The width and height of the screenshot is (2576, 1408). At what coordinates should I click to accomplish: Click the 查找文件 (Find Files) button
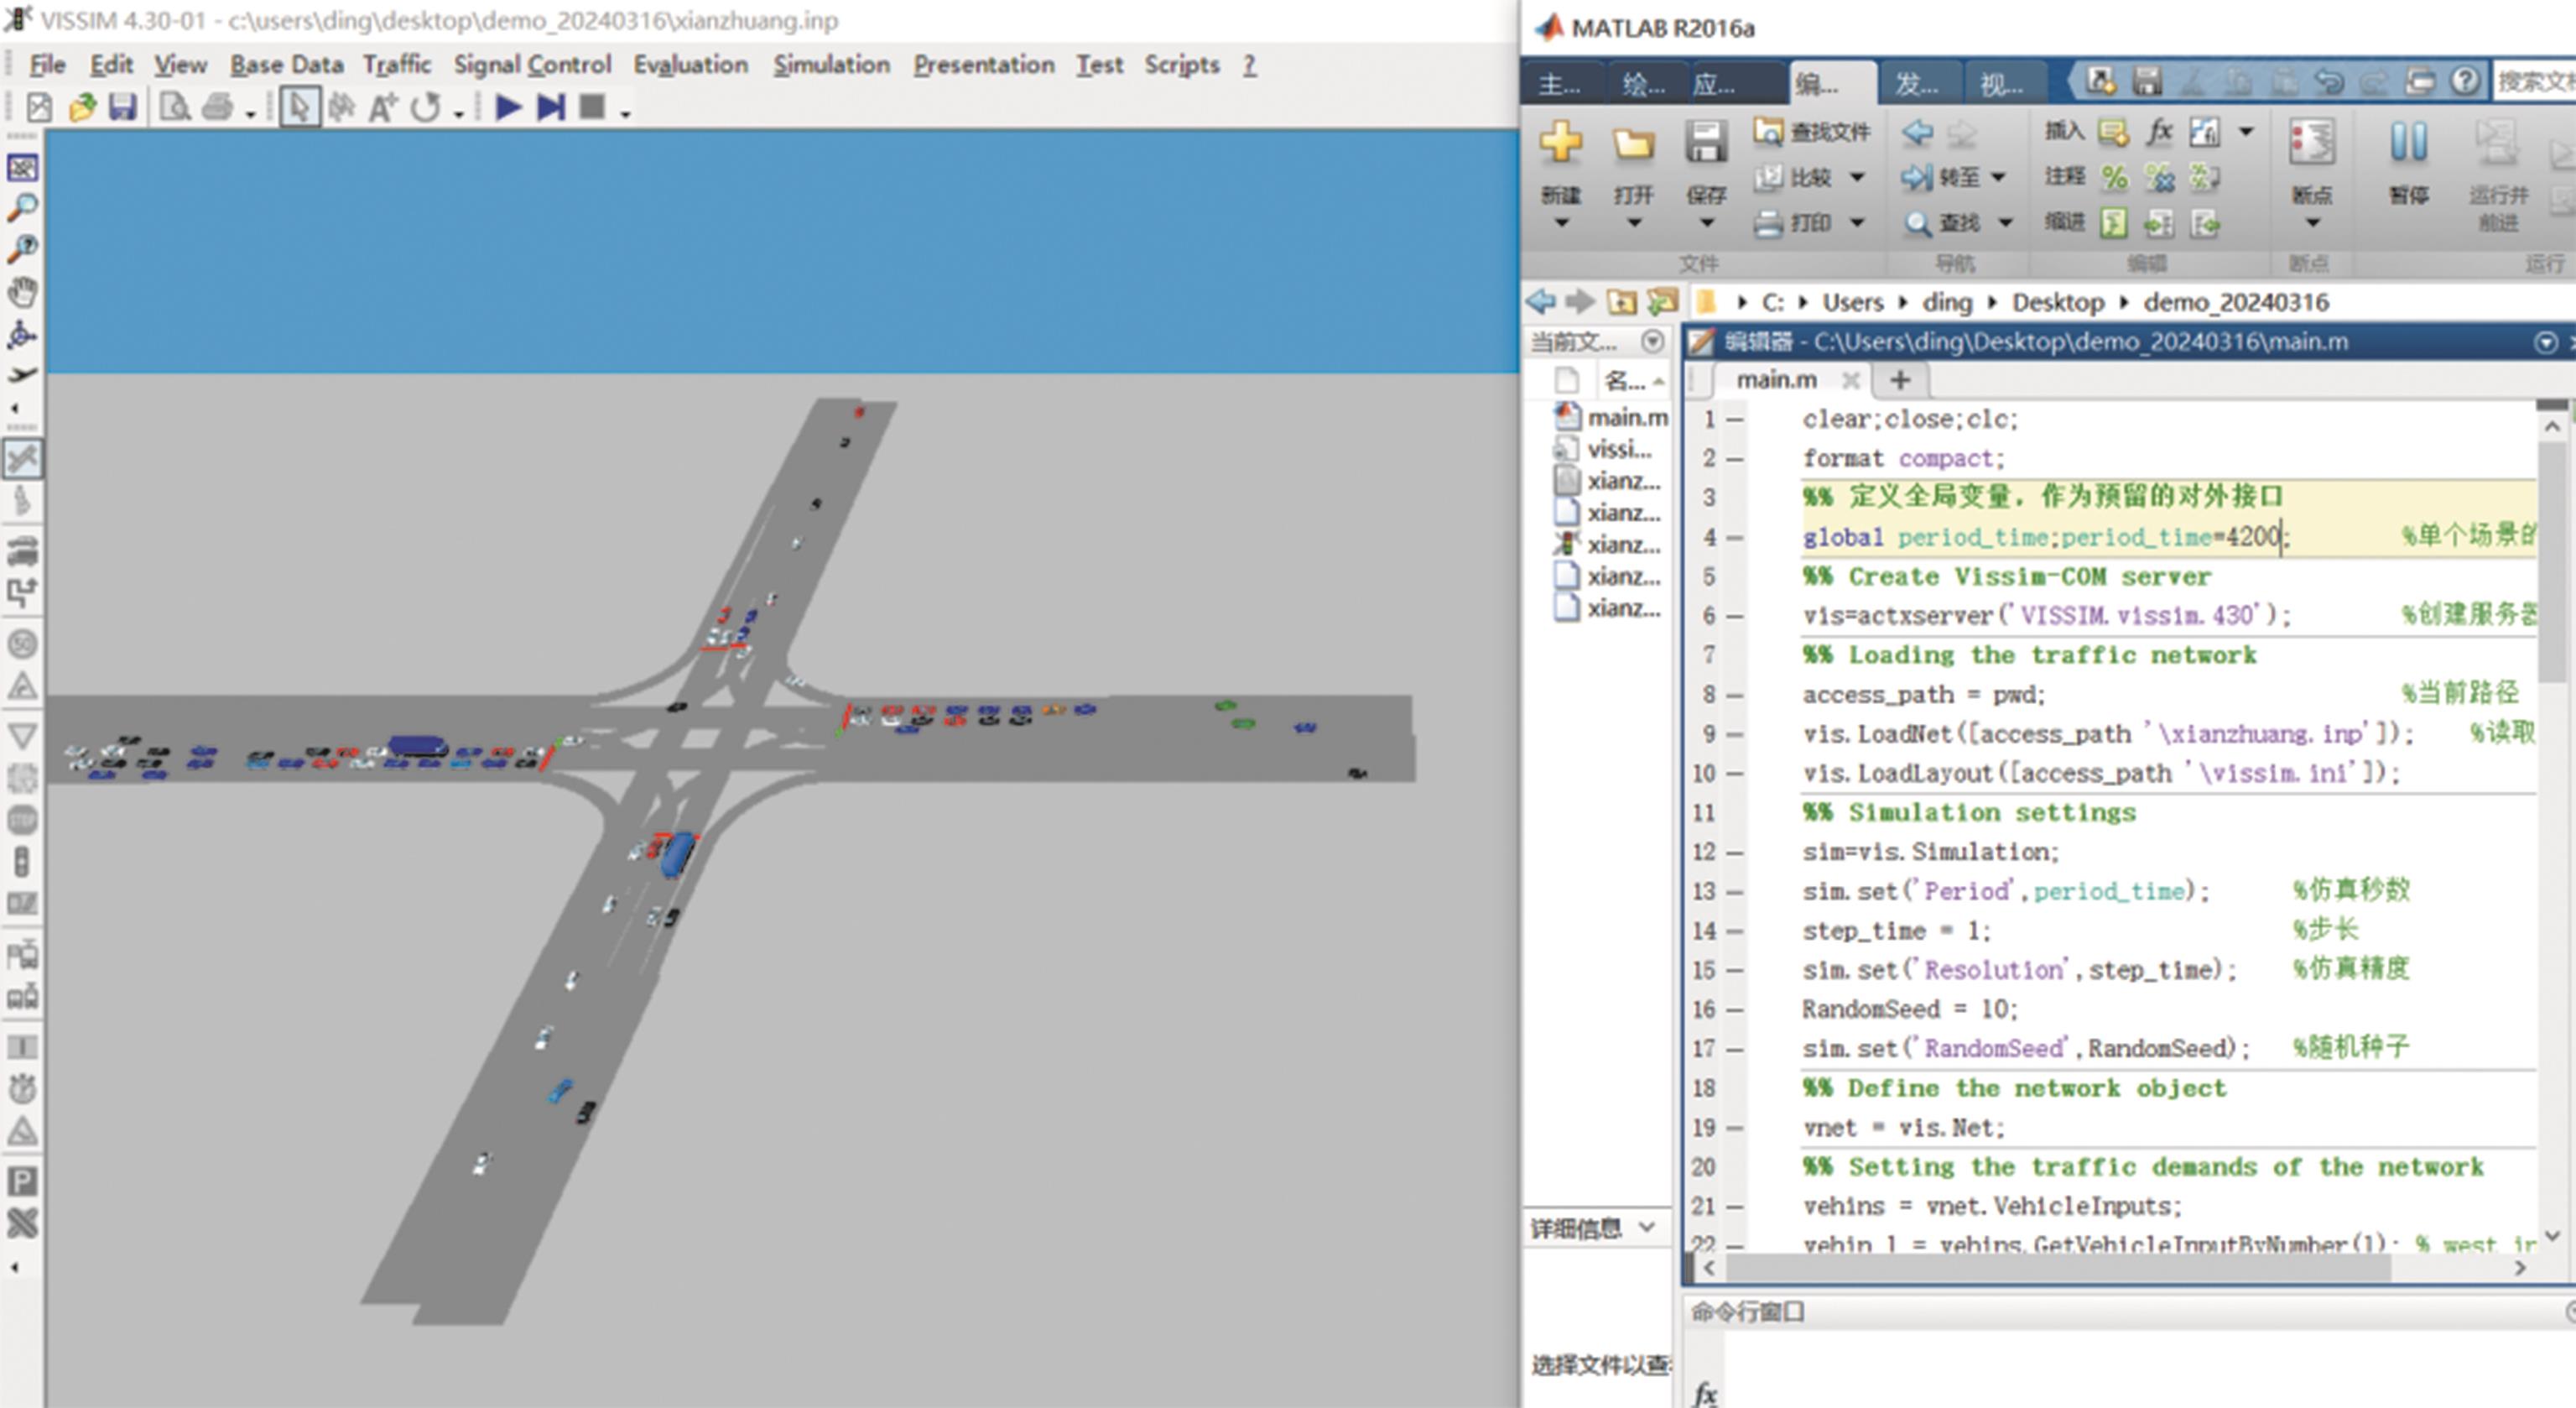point(1811,132)
